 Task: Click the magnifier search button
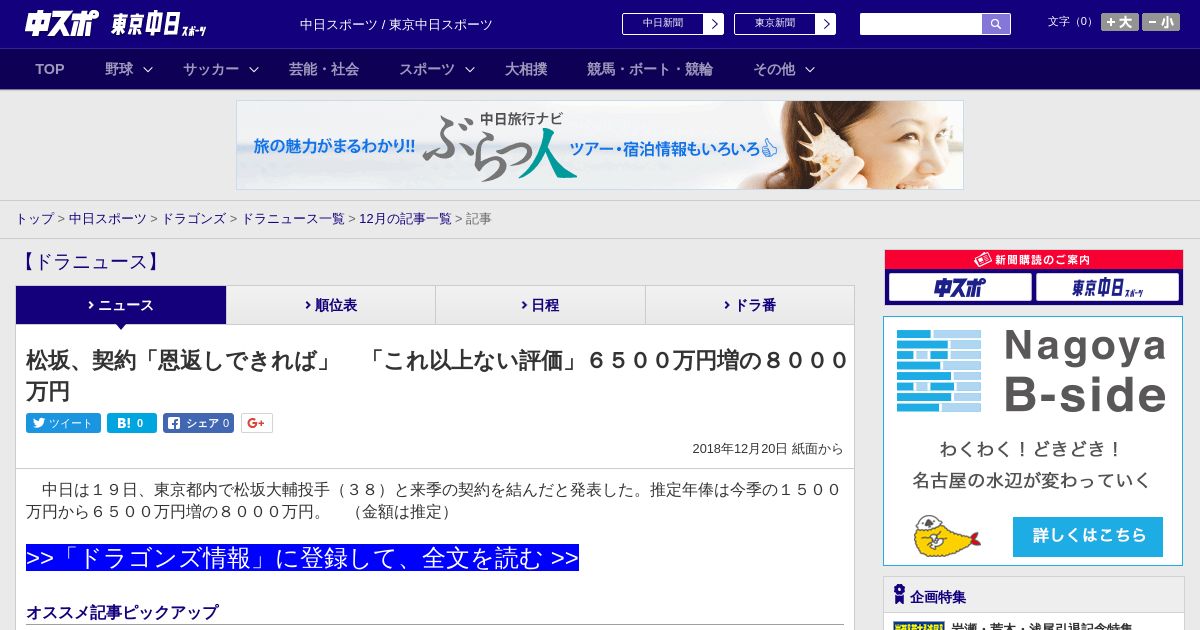coord(996,24)
